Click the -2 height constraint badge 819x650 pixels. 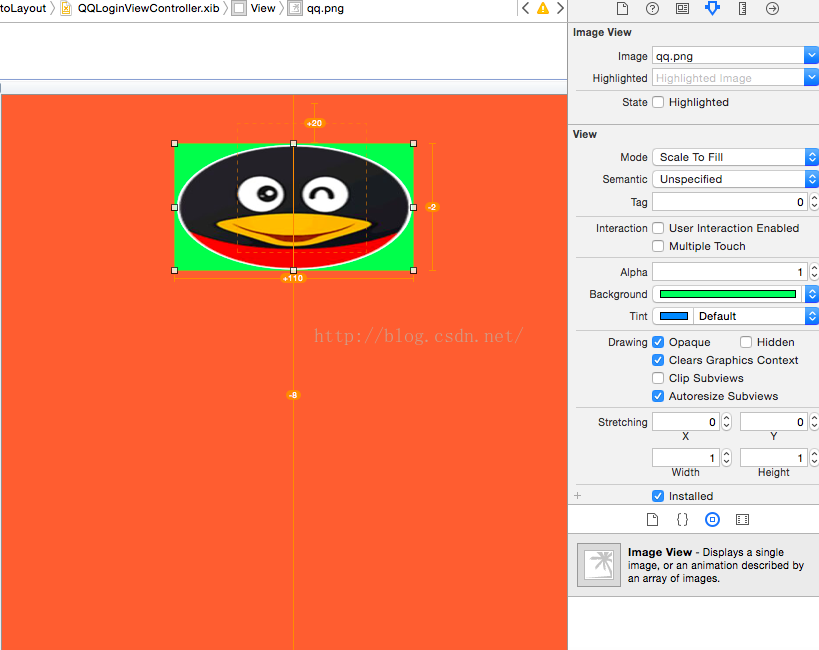click(432, 207)
